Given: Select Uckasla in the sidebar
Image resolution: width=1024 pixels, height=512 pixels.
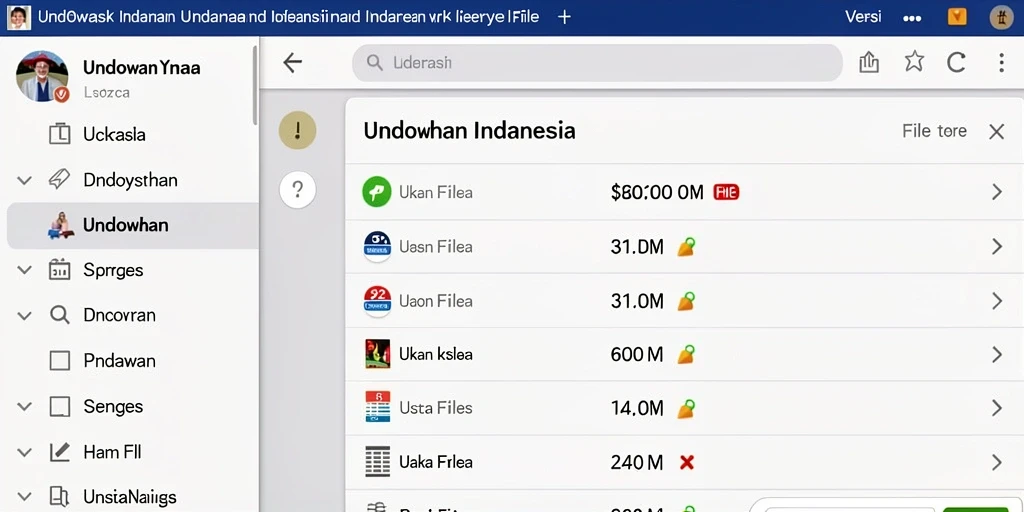Looking at the screenshot, I should tap(114, 135).
